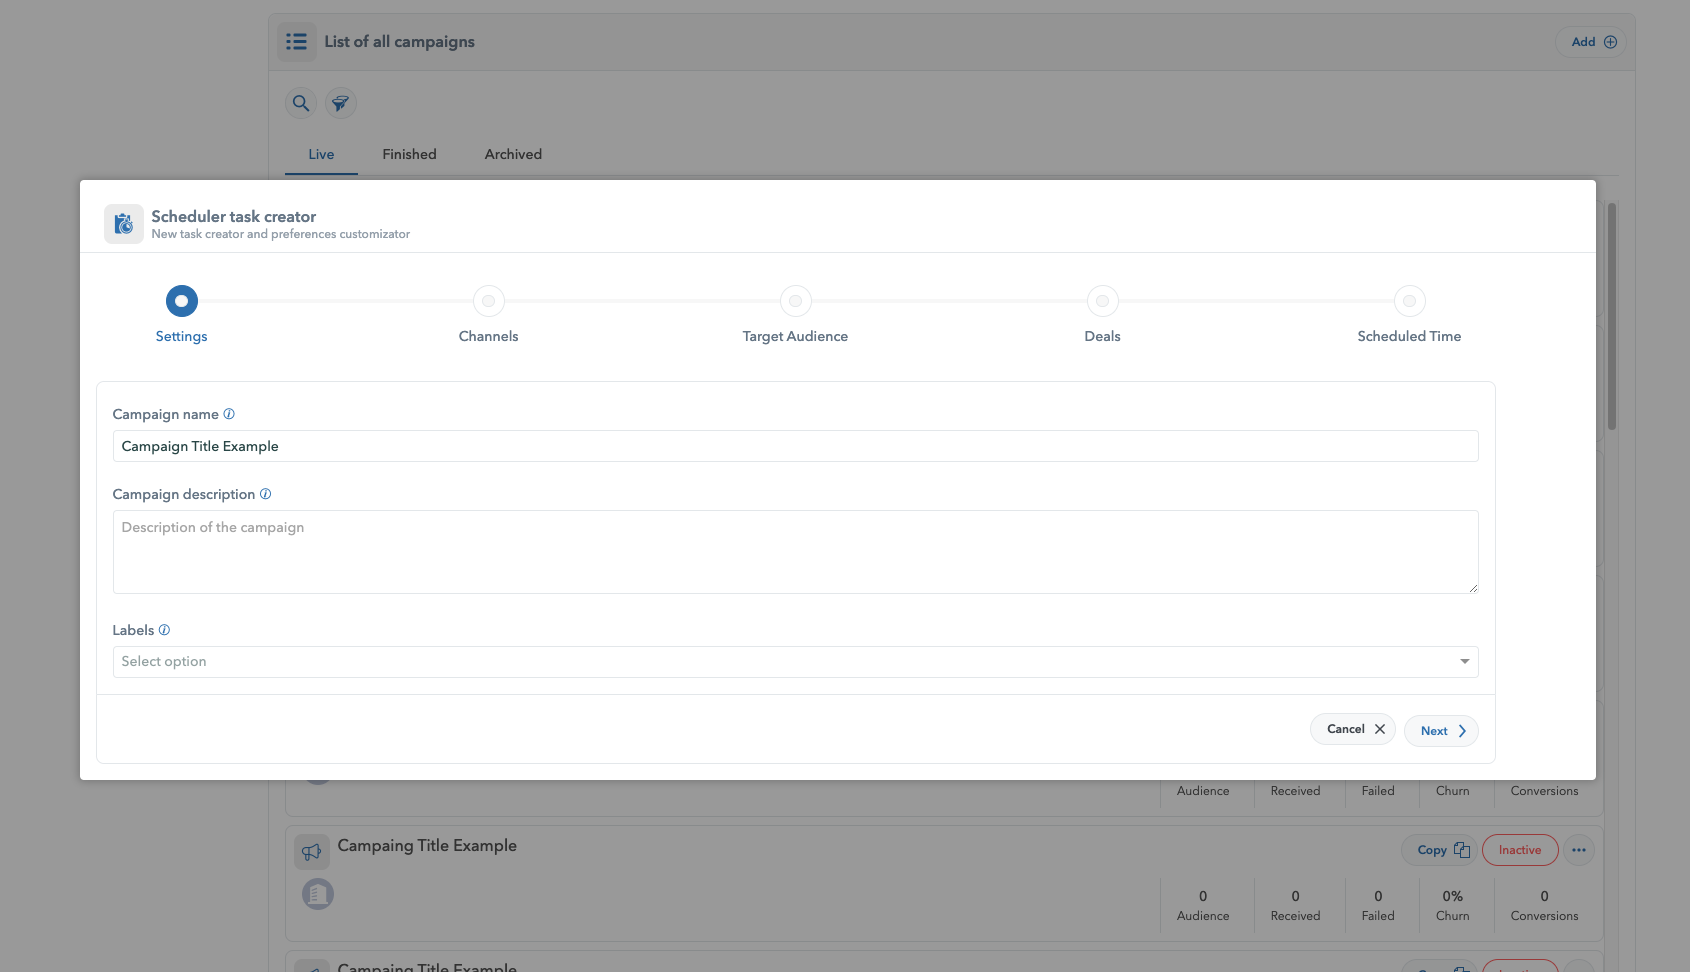
Task: Click the Campaign name info icon
Action: pos(229,414)
